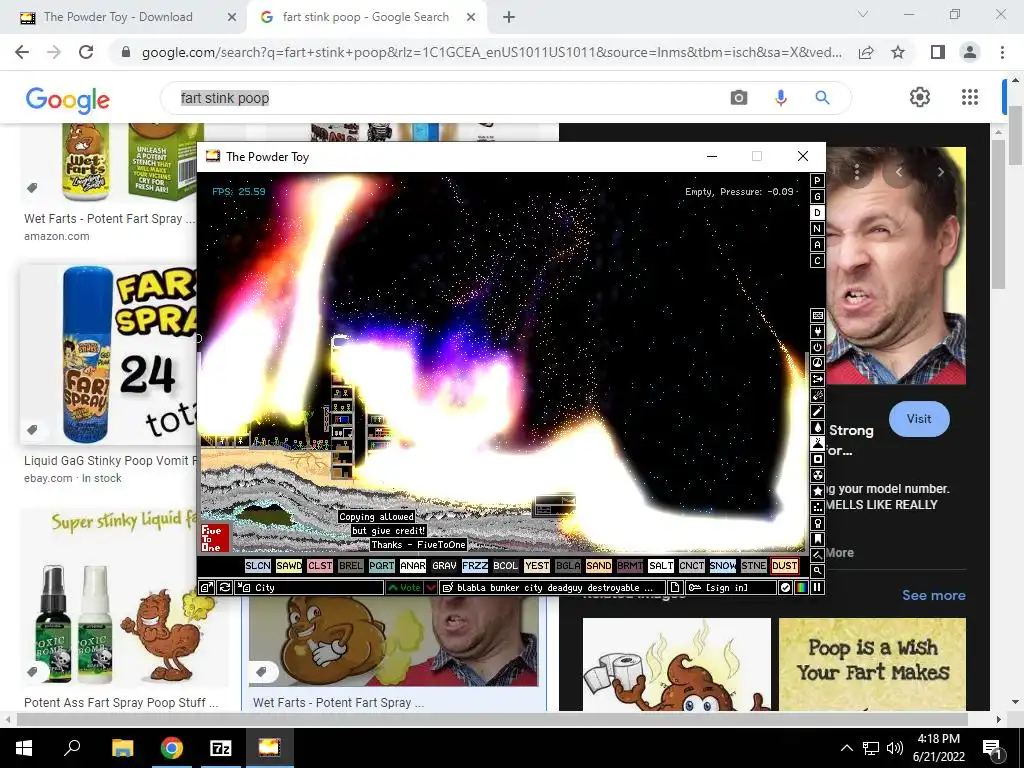This screenshot has height=768, width=1024.
Task: Switch to The Powder Toy - Download tab
Action: click(x=128, y=17)
